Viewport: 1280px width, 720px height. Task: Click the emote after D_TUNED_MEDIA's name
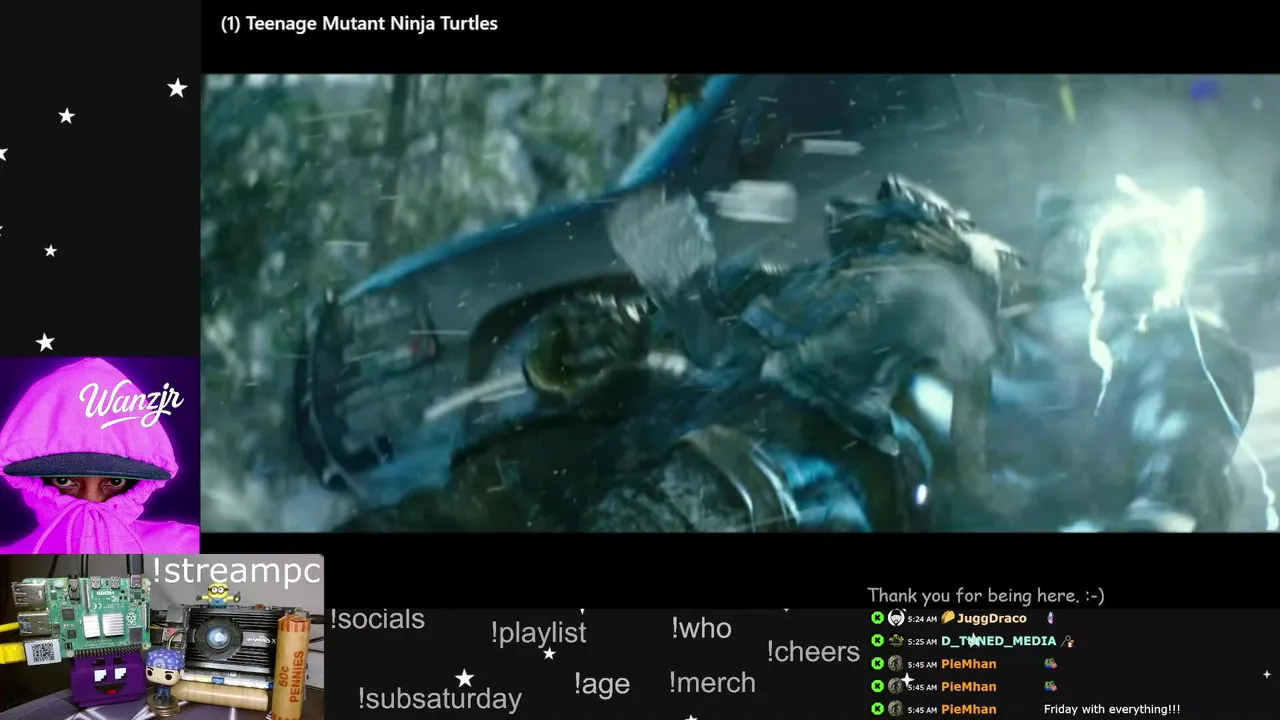1068,641
